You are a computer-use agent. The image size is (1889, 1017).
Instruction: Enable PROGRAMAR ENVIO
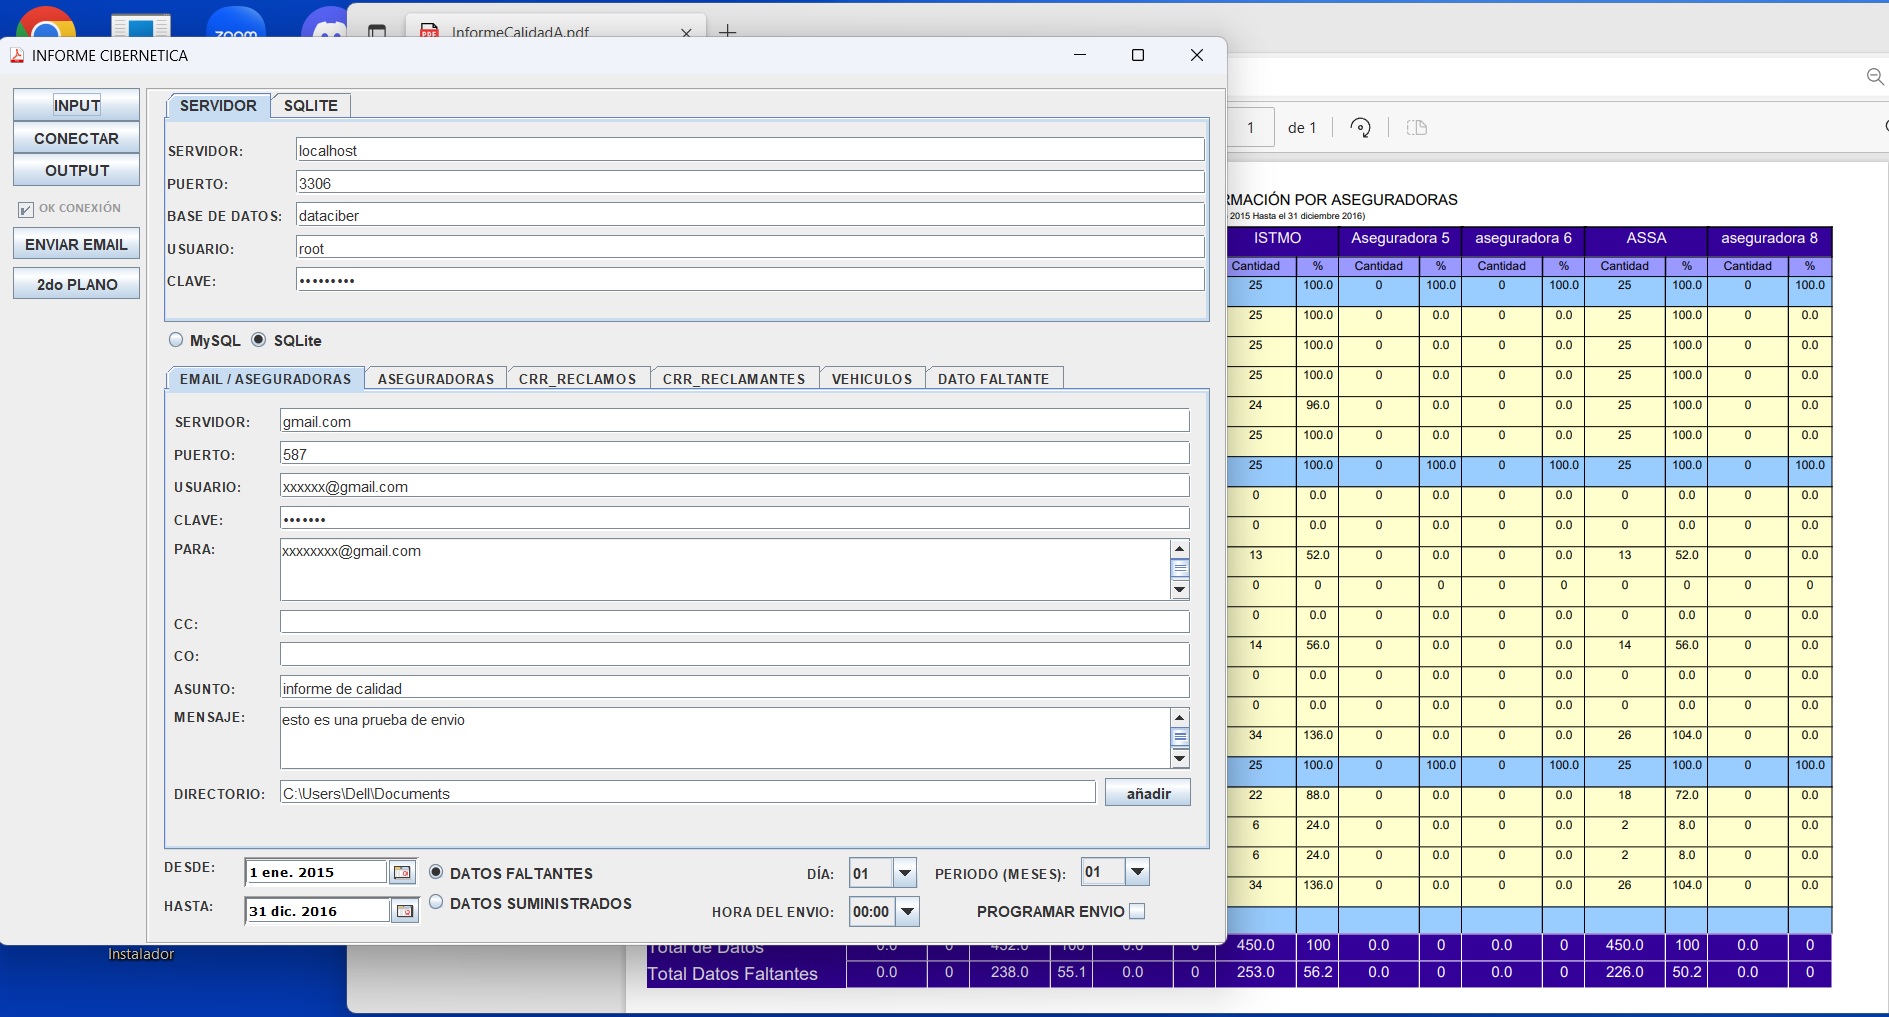[1138, 911]
